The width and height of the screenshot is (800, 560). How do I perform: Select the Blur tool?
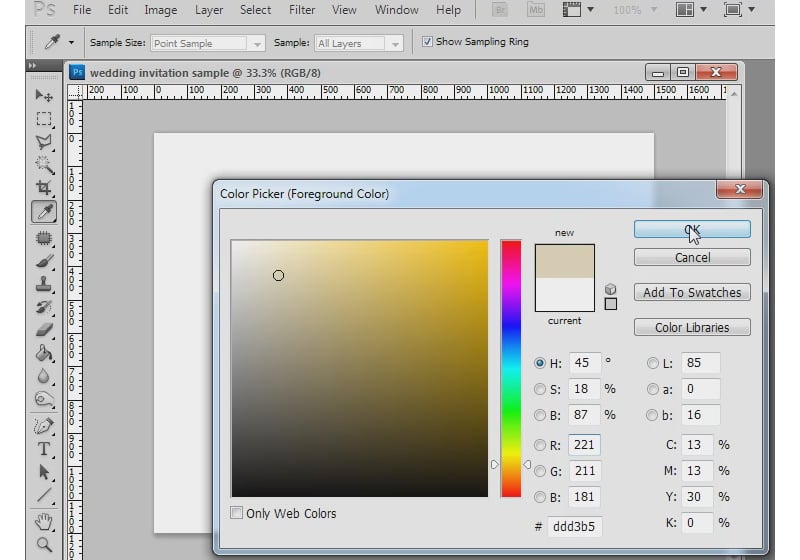[x=44, y=376]
